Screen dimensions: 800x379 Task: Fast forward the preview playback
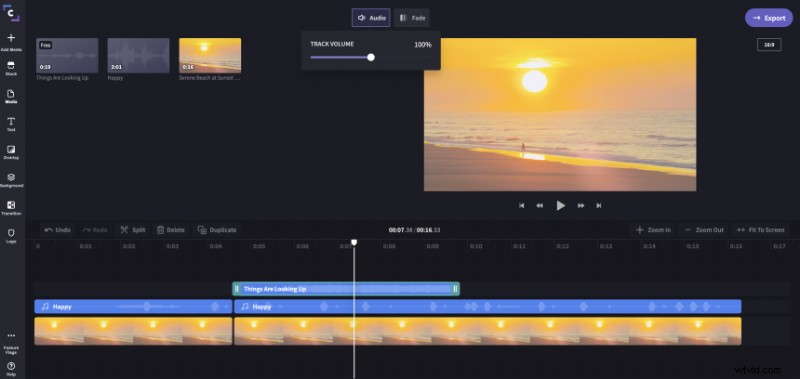[581, 206]
